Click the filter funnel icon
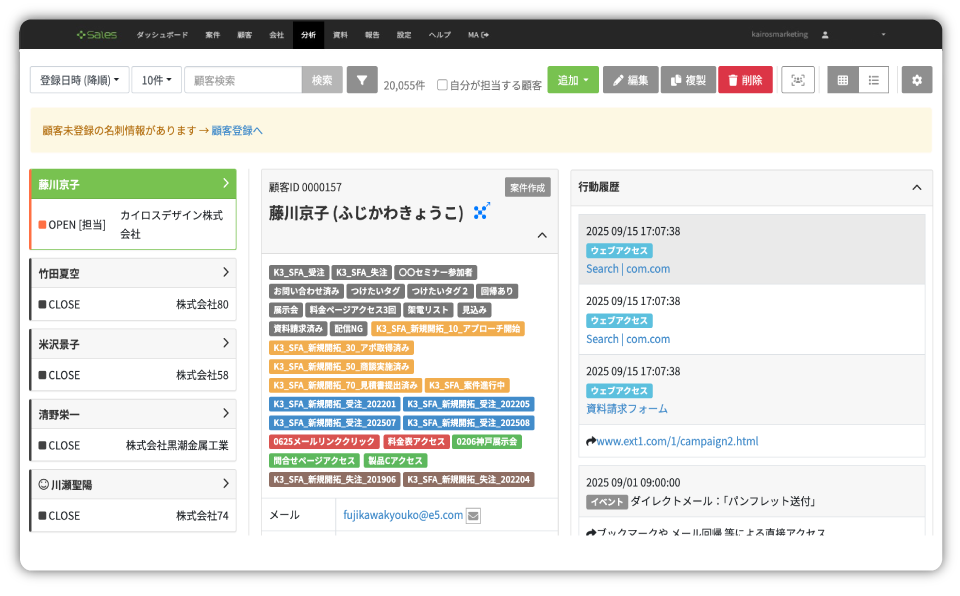This screenshot has height=596, width=960. (362, 80)
